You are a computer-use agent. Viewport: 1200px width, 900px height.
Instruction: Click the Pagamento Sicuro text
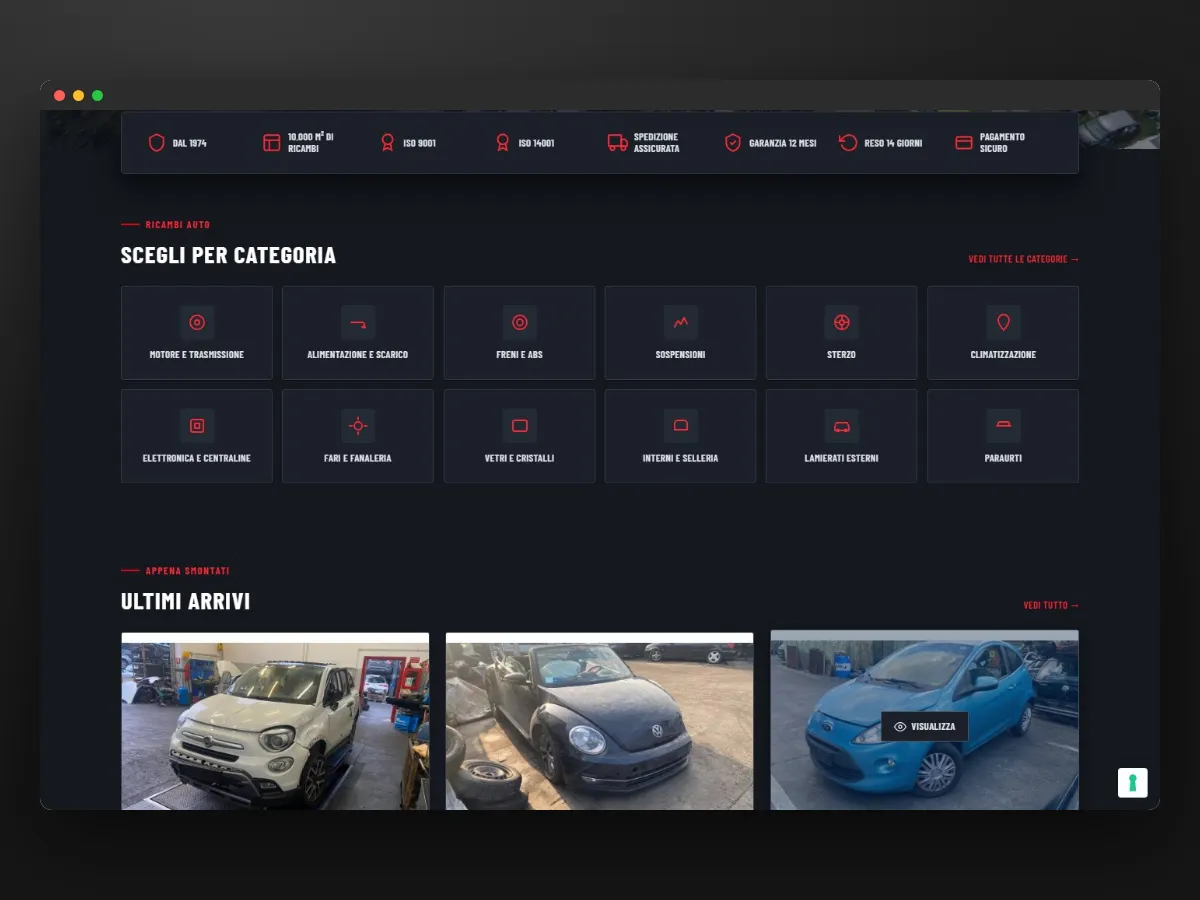[x=1002, y=143]
